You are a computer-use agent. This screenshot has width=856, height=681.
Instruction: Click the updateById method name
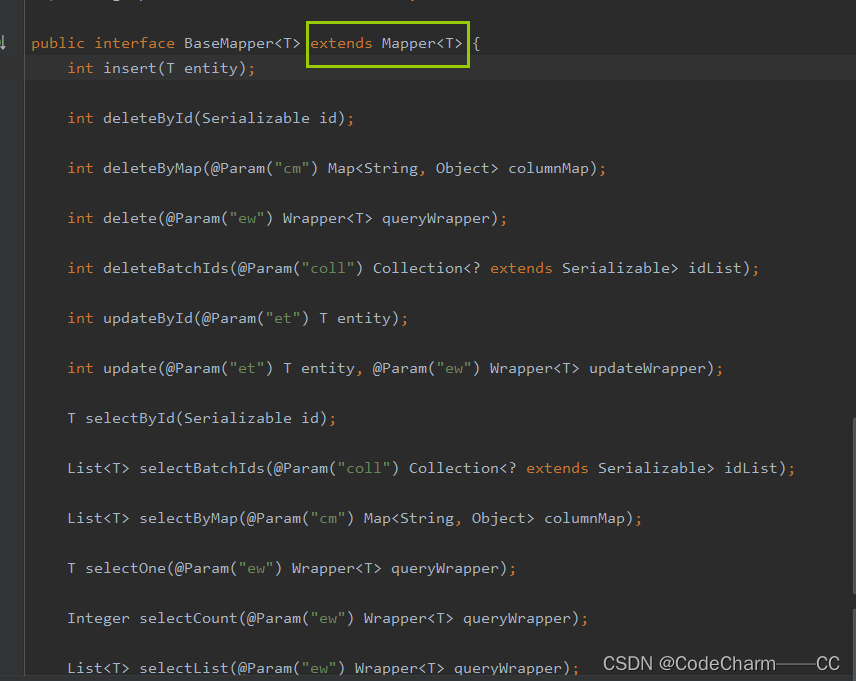coord(148,318)
